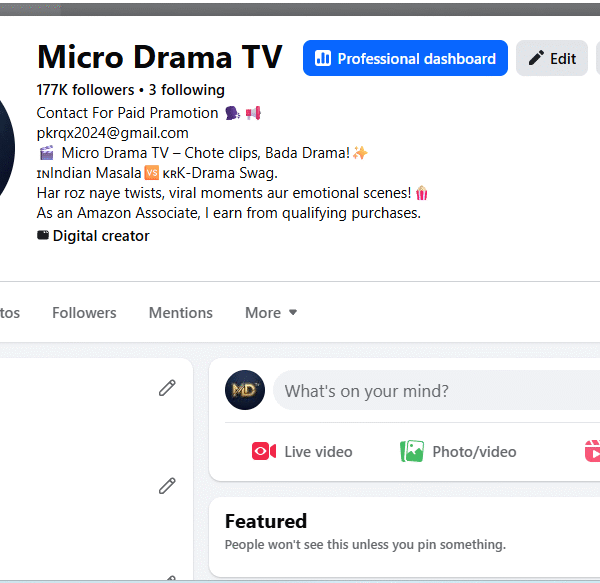Click the "Indian Masala VS K-Drama Swag." line
600x583 pixels.
pyautogui.click(x=157, y=173)
